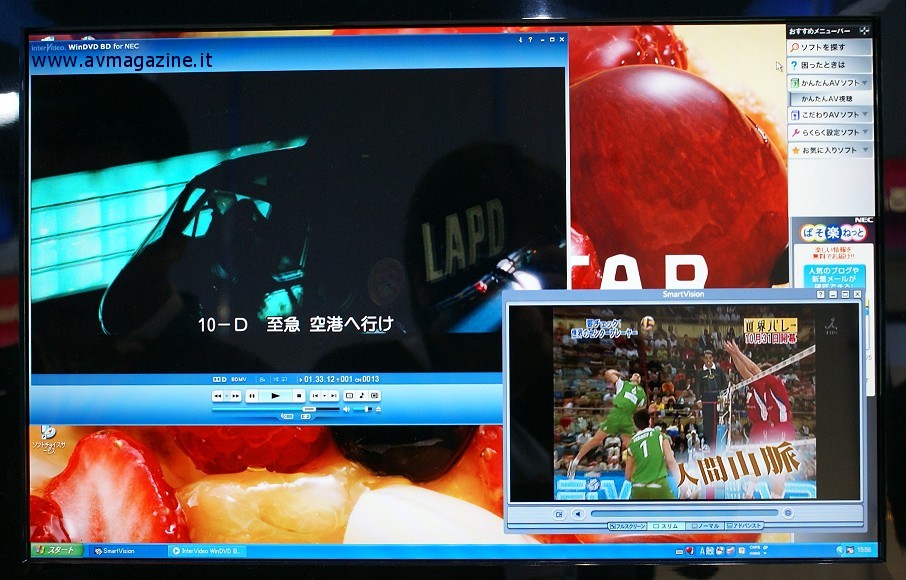
Task: Mute WinDVD with the speaker icon
Action: tap(346, 409)
